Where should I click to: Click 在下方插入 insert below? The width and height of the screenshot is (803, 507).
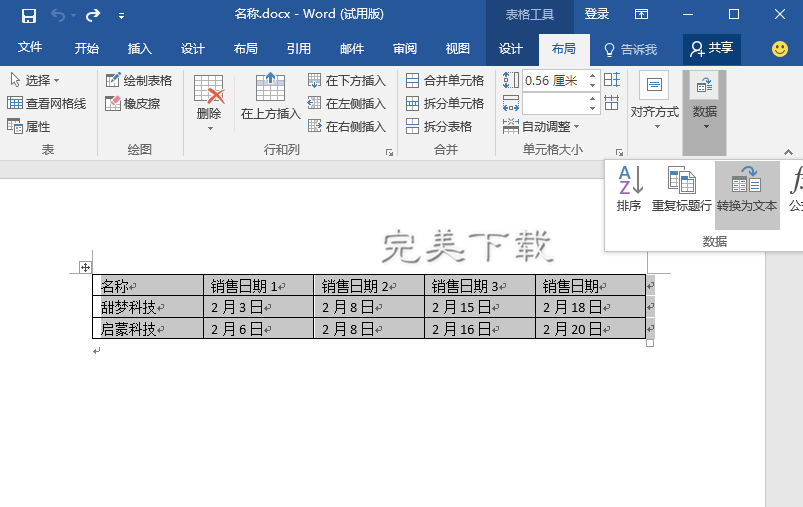[x=347, y=80]
